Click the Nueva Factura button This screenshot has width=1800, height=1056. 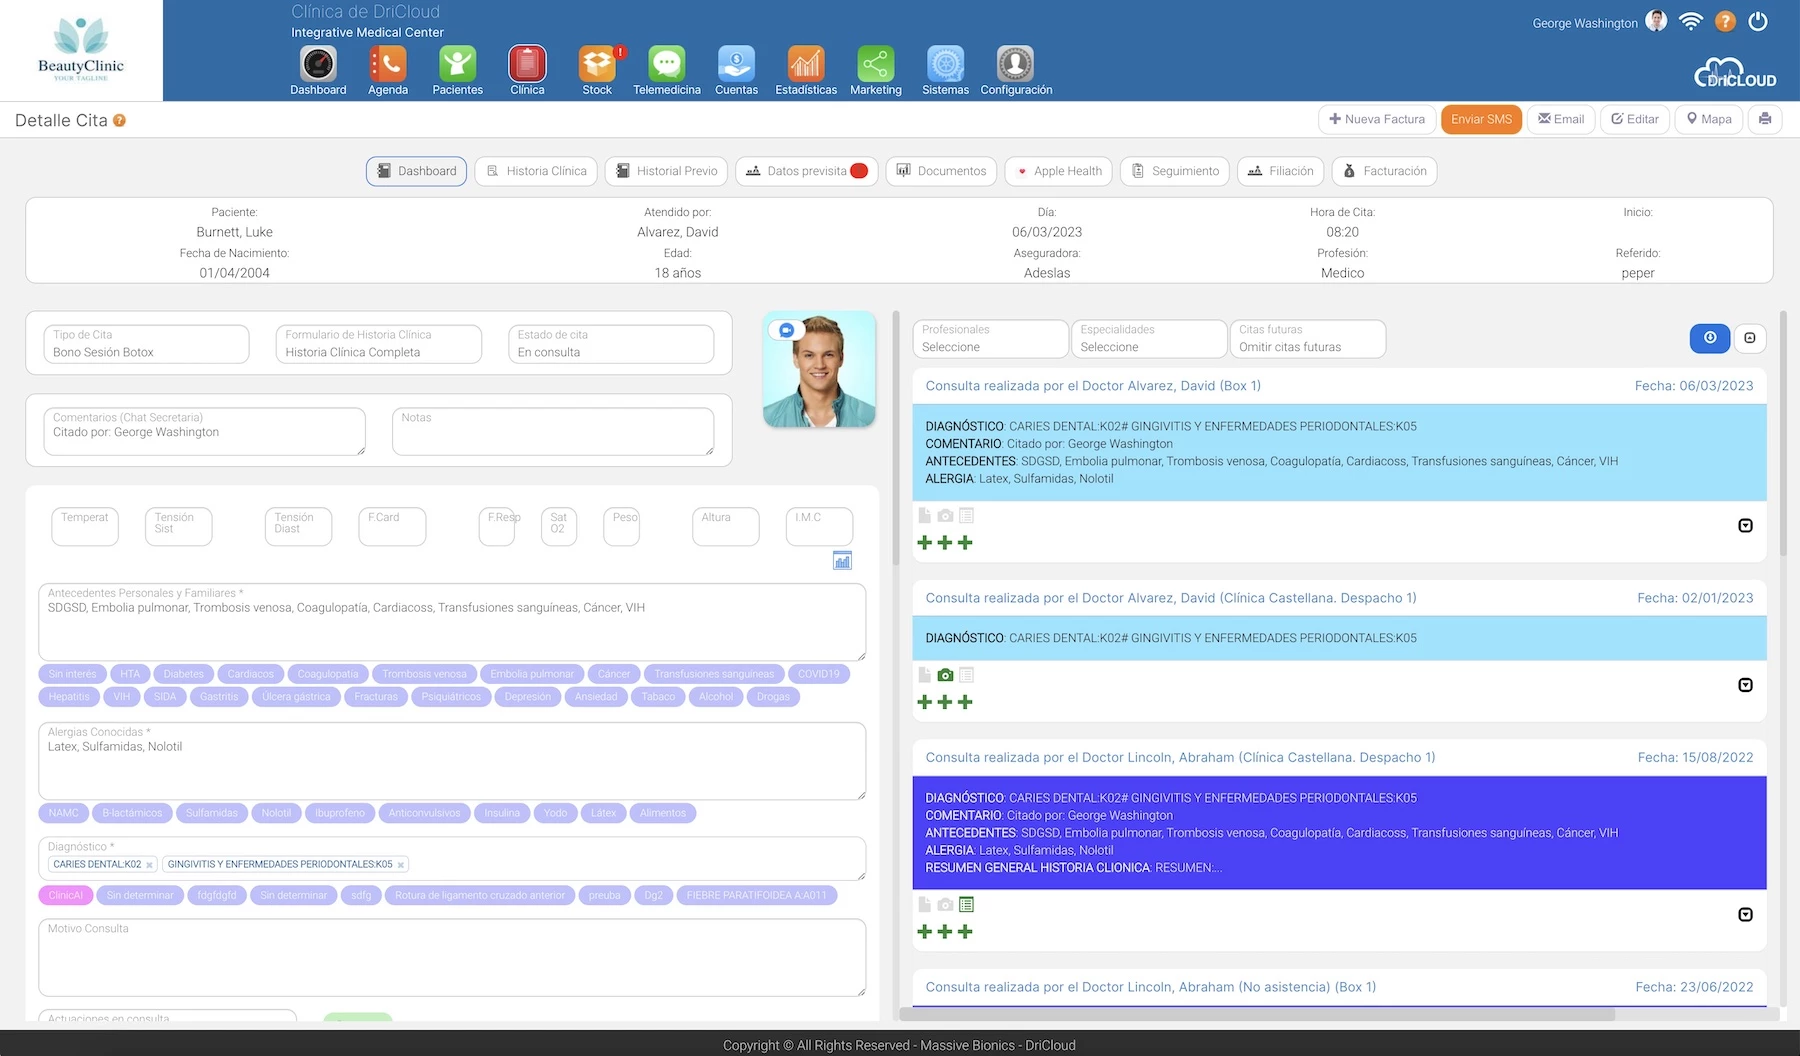tap(1377, 119)
